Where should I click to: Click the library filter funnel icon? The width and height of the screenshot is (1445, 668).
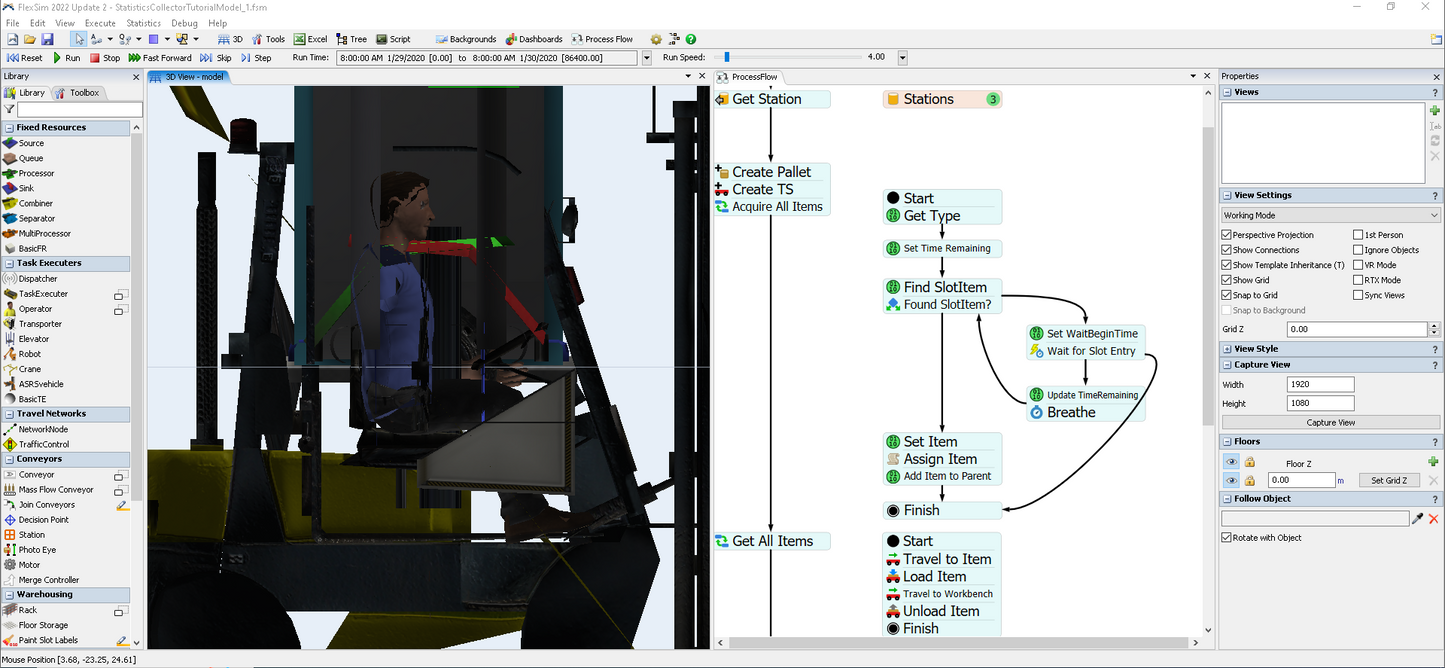coord(9,110)
